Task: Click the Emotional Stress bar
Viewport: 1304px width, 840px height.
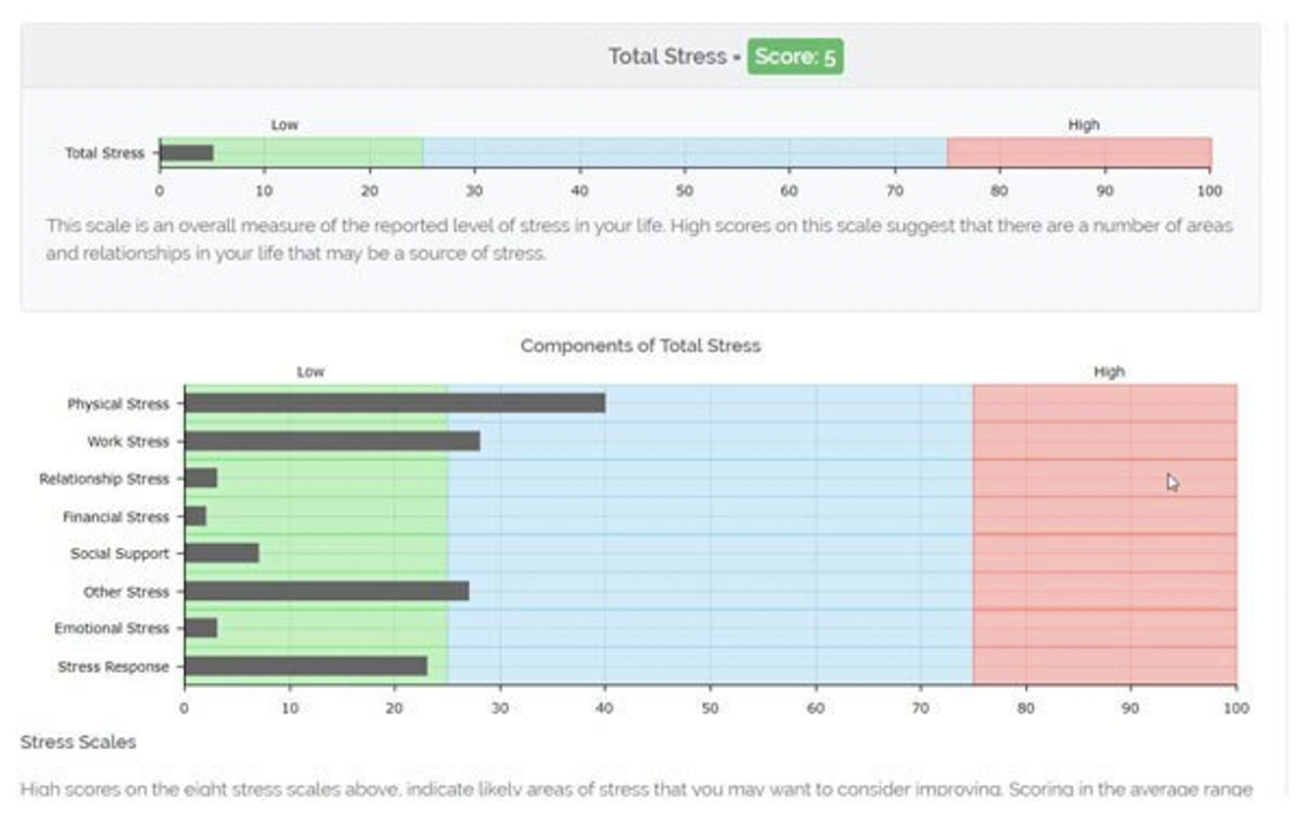Action: tap(200, 629)
